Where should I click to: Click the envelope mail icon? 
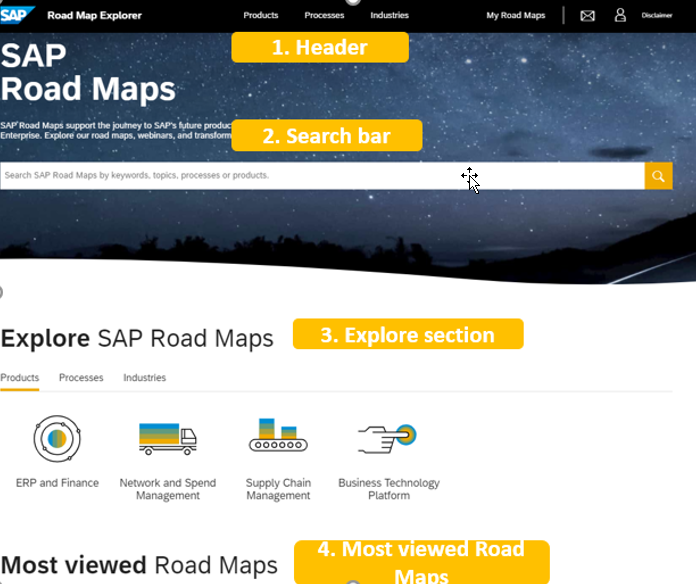587,16
